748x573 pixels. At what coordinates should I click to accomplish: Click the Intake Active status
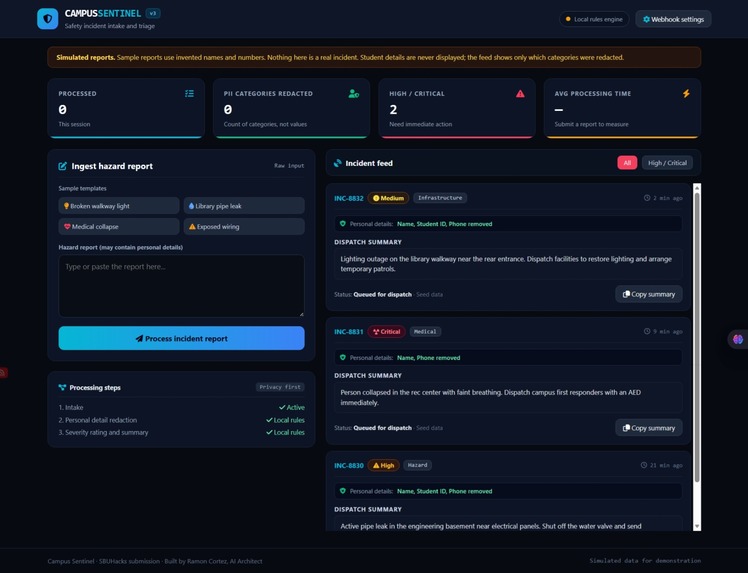[x=291, y=407]
